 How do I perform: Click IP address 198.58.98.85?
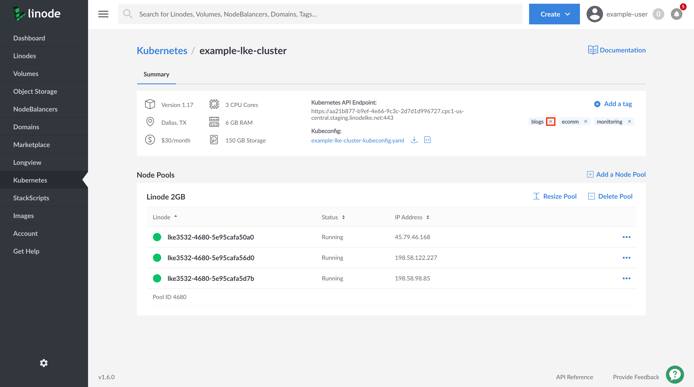pos(412,279)
